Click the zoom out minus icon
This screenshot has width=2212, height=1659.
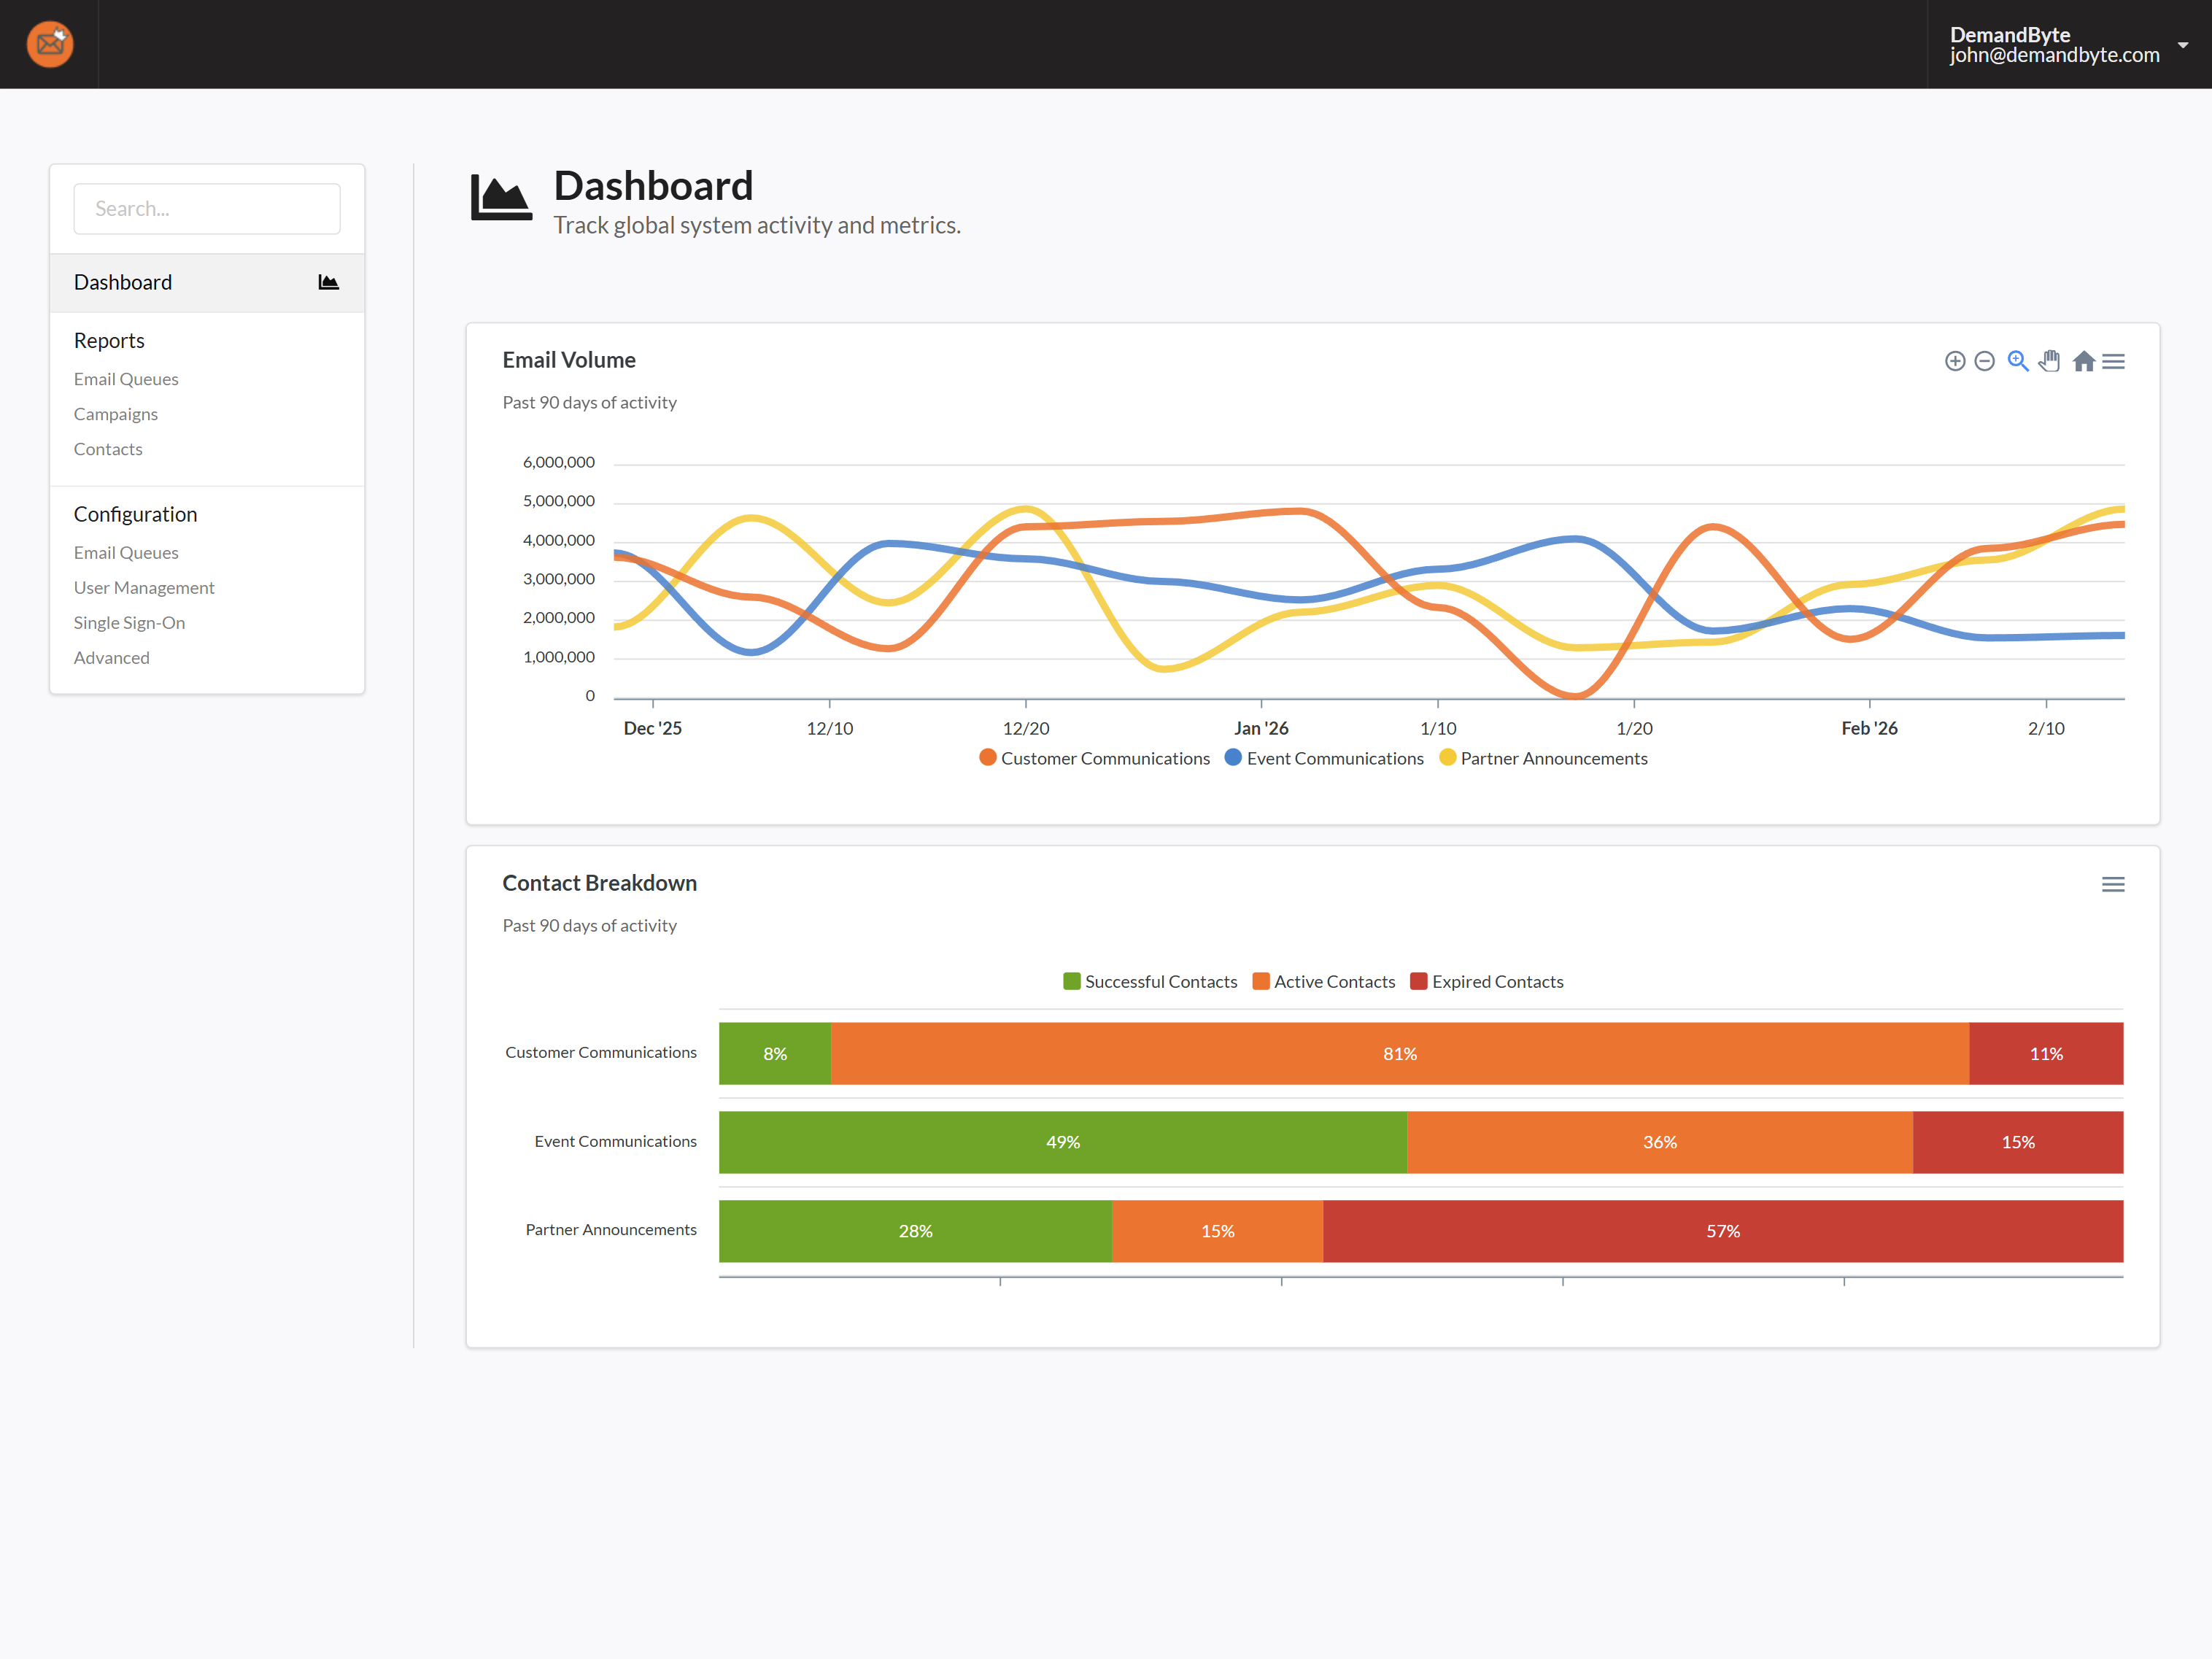coord(1984,361)
